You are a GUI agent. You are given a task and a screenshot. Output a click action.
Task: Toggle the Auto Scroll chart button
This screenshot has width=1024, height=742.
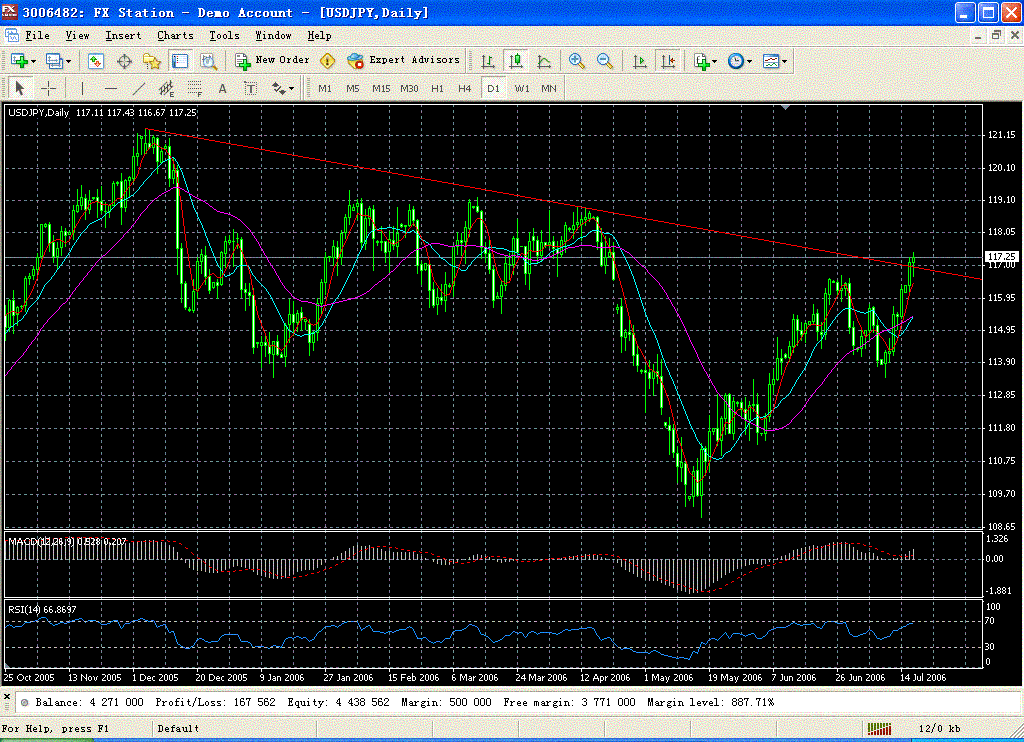coord(640,61)
